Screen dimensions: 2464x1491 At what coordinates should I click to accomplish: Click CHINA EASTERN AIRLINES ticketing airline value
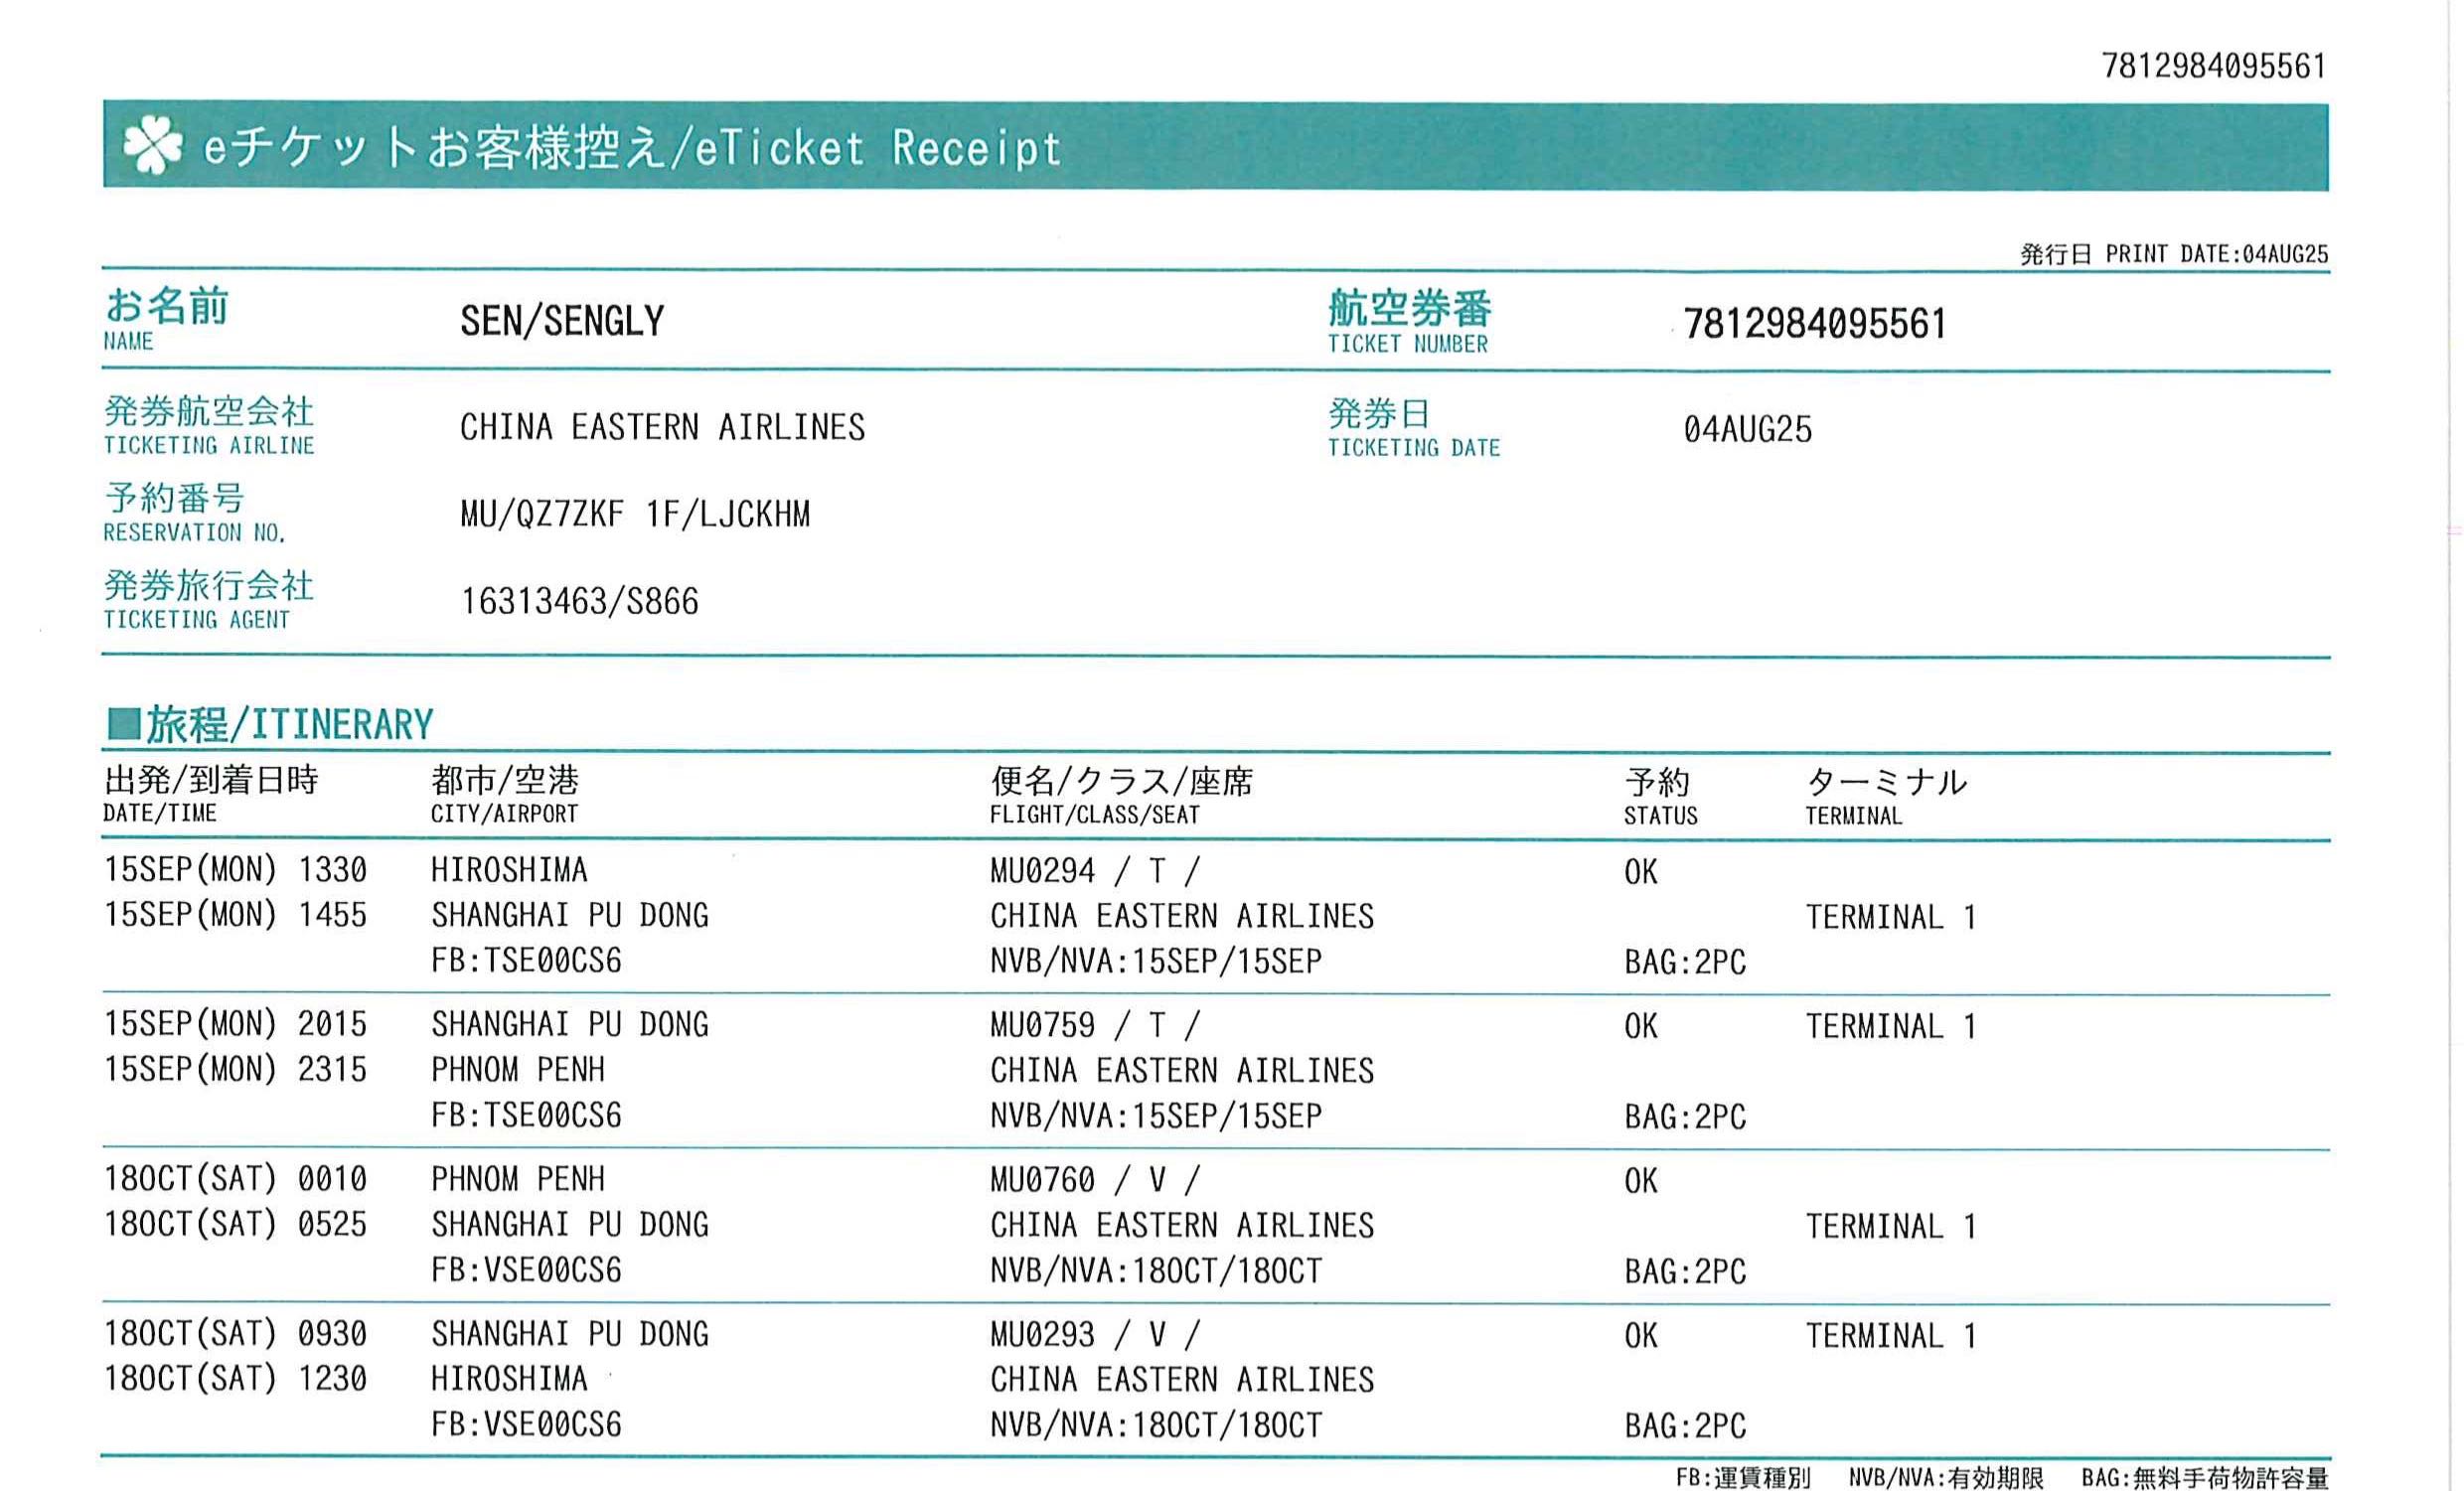point(662,427)
